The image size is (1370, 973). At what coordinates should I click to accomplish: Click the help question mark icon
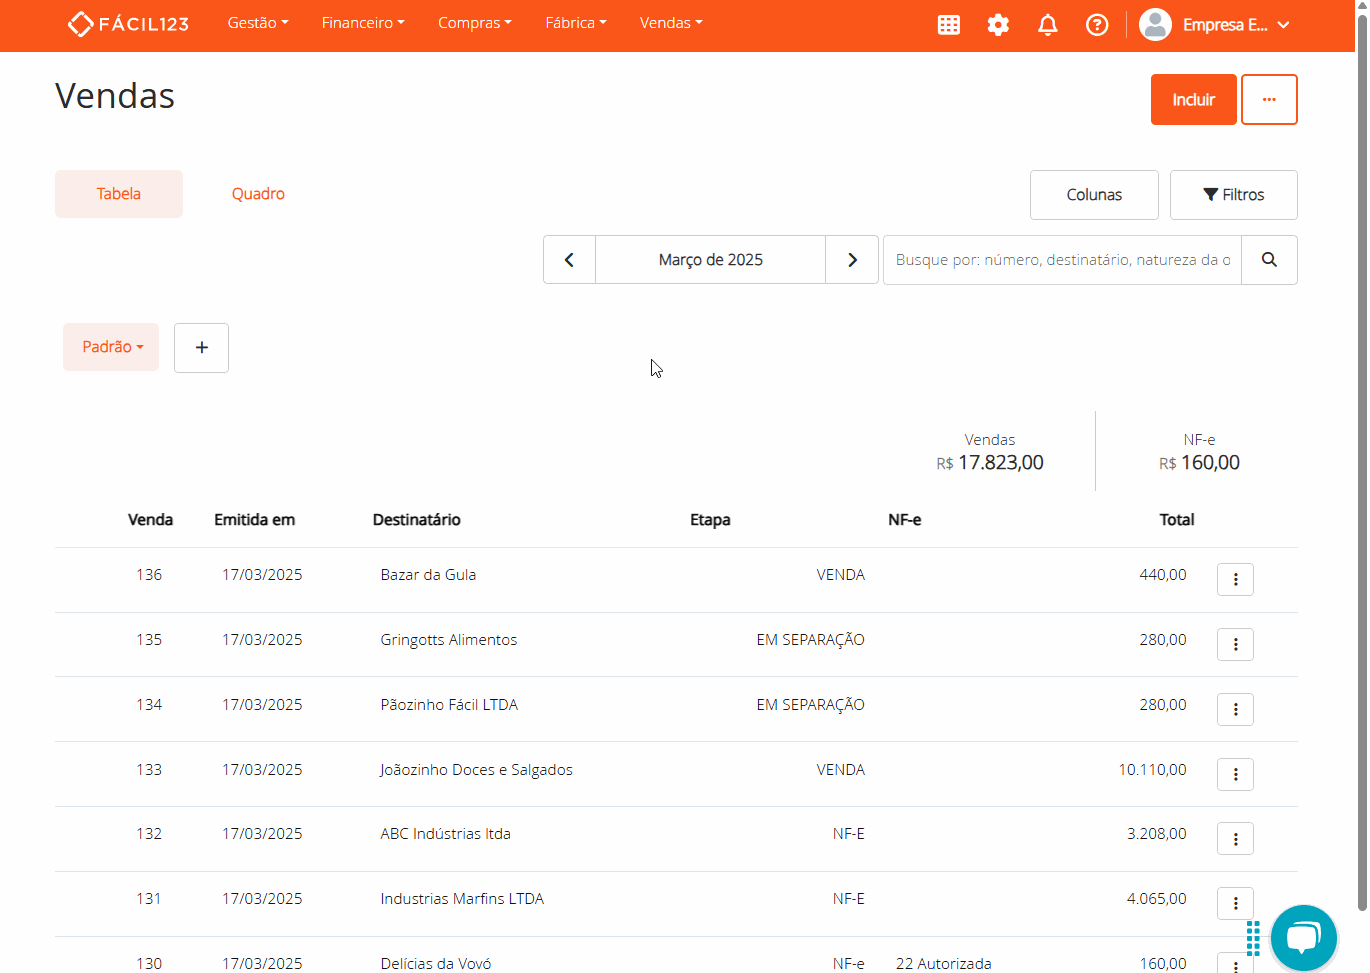[x=1097, y=24]
